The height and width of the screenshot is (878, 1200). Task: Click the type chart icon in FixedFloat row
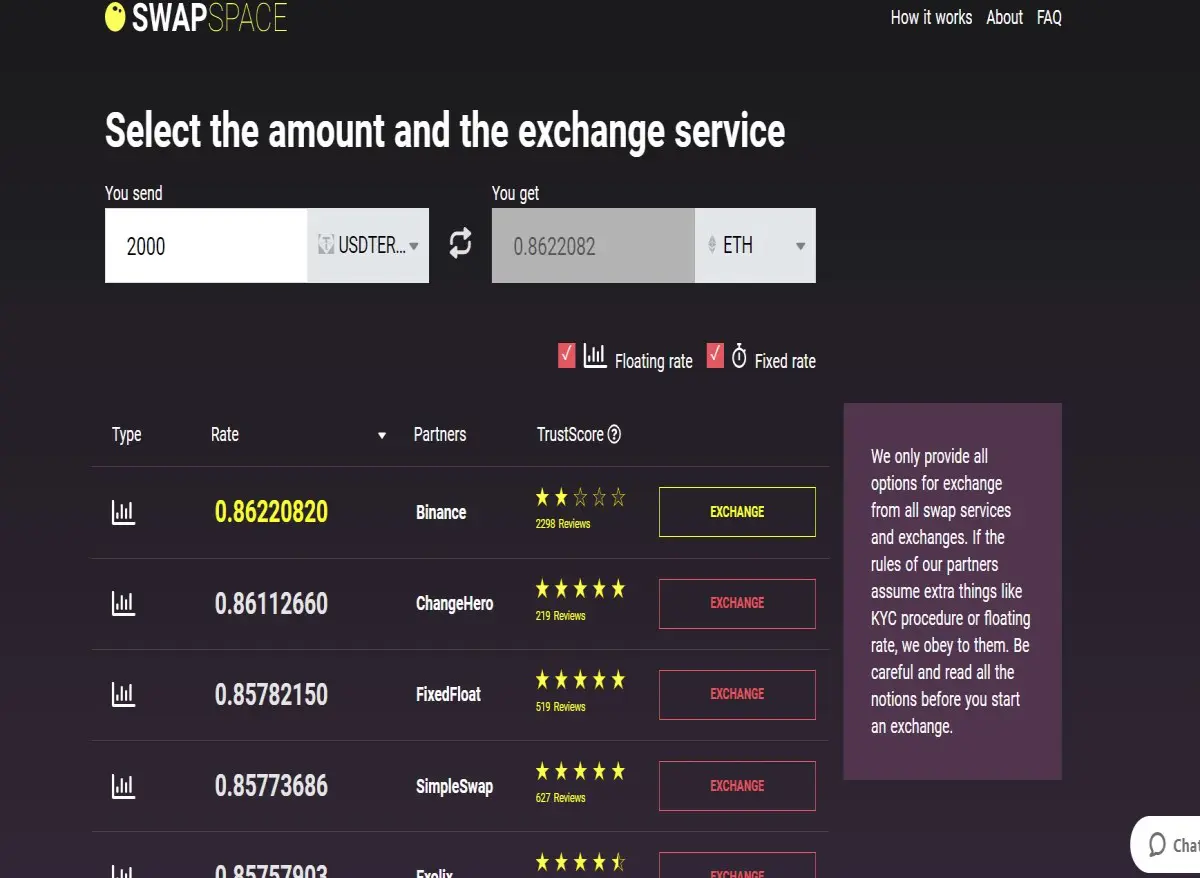click(x=123, y=694)
